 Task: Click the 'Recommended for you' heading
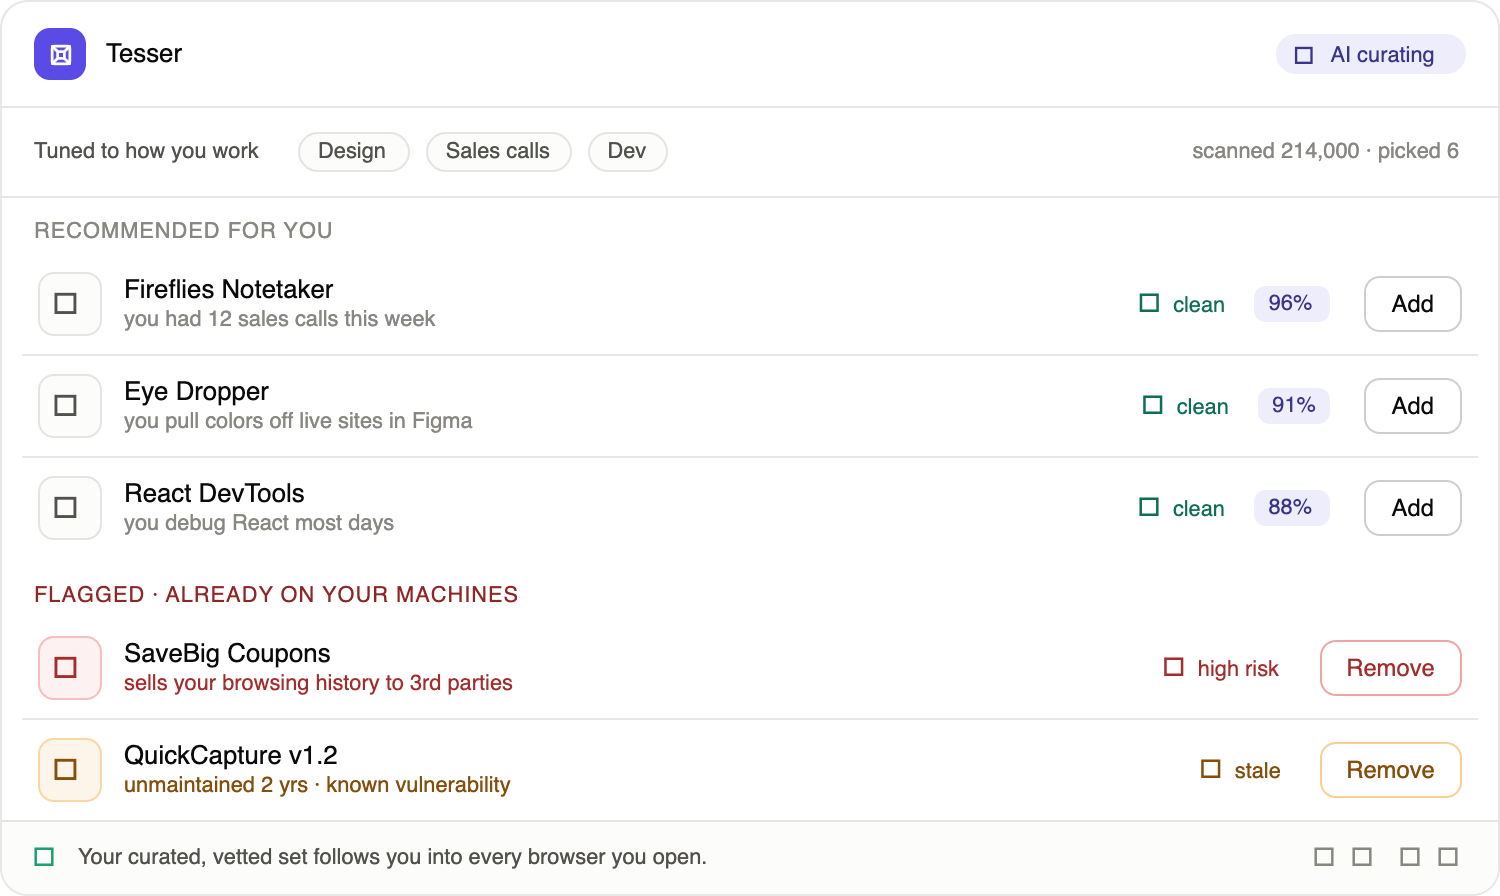click(183, 231)
